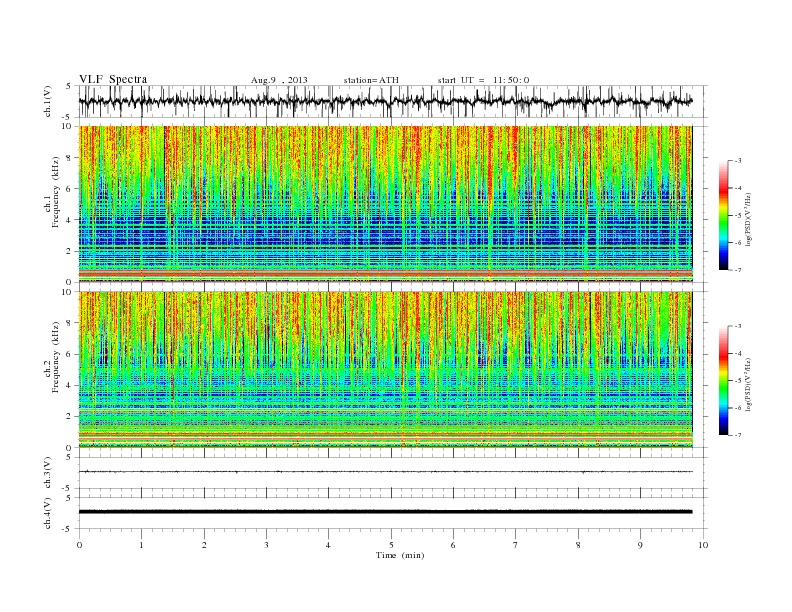Click the ch.3 flat waveform trace
The width and height of the screenshot is (792, 612).
pos(385,472)
